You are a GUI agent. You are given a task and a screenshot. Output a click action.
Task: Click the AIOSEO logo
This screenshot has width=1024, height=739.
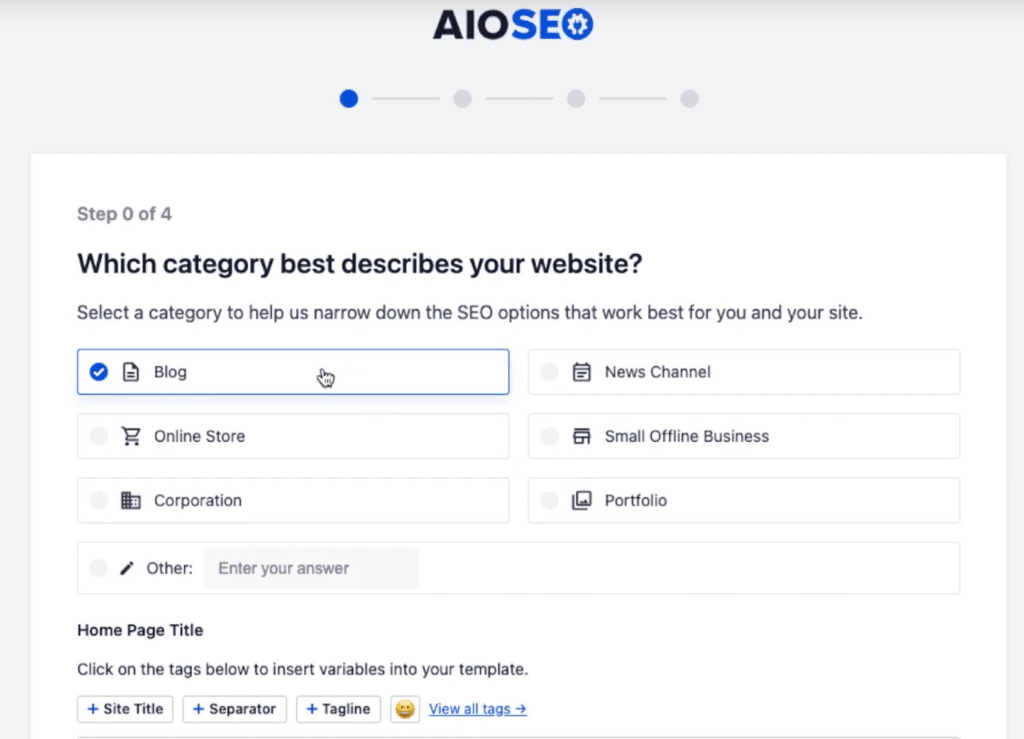(513, 25)
